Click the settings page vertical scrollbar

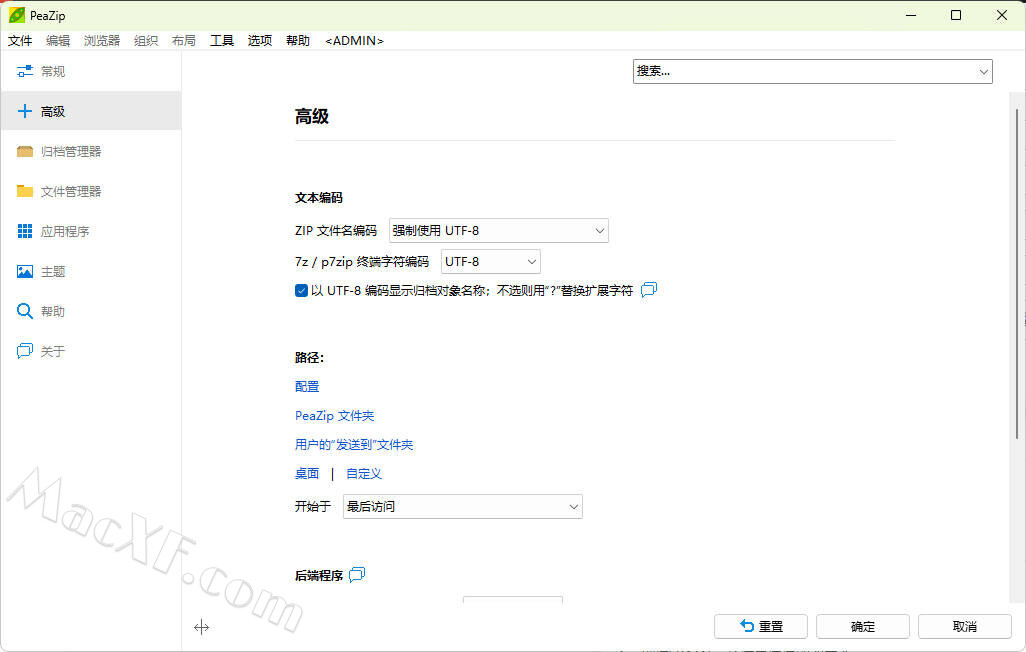point(1017,274)
